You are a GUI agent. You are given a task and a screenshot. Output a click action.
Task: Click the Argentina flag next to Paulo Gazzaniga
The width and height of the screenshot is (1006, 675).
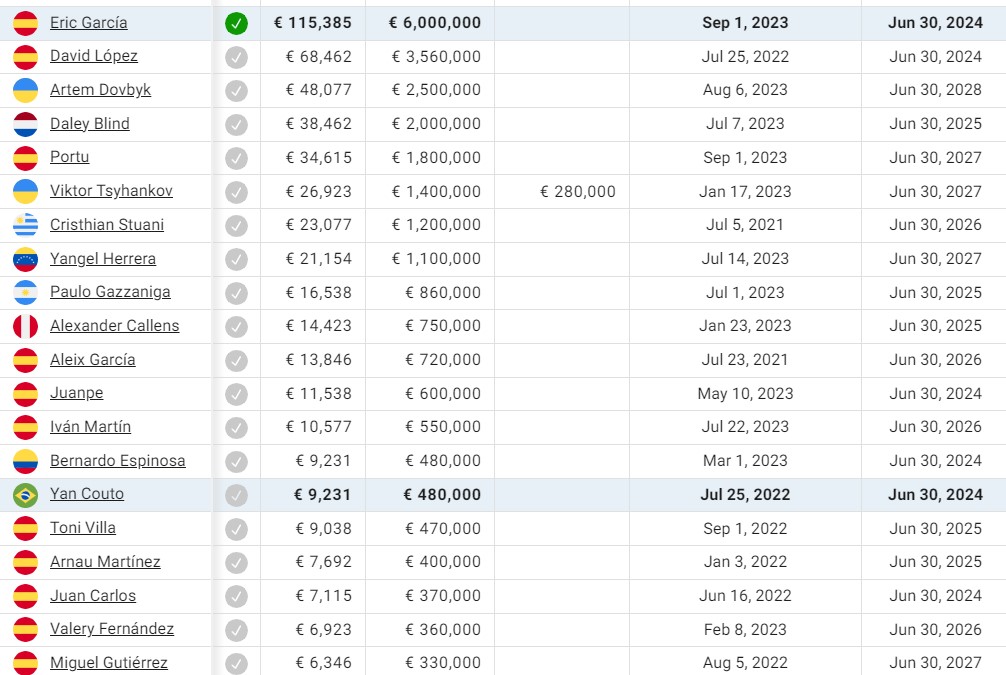25,293
